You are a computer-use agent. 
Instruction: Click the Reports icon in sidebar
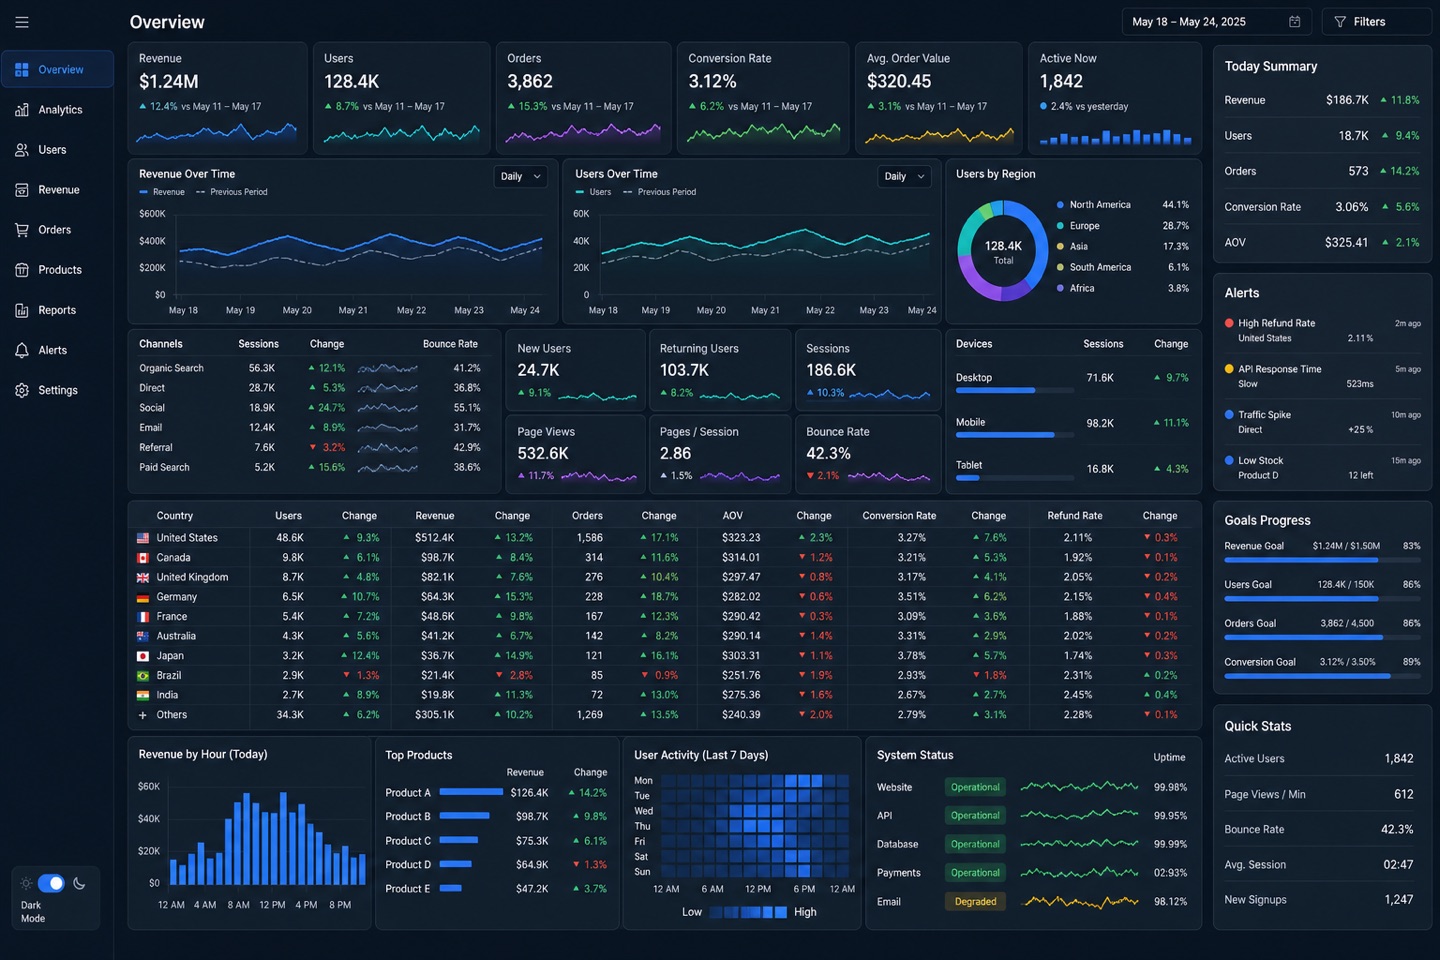click(x=22, y=310)
